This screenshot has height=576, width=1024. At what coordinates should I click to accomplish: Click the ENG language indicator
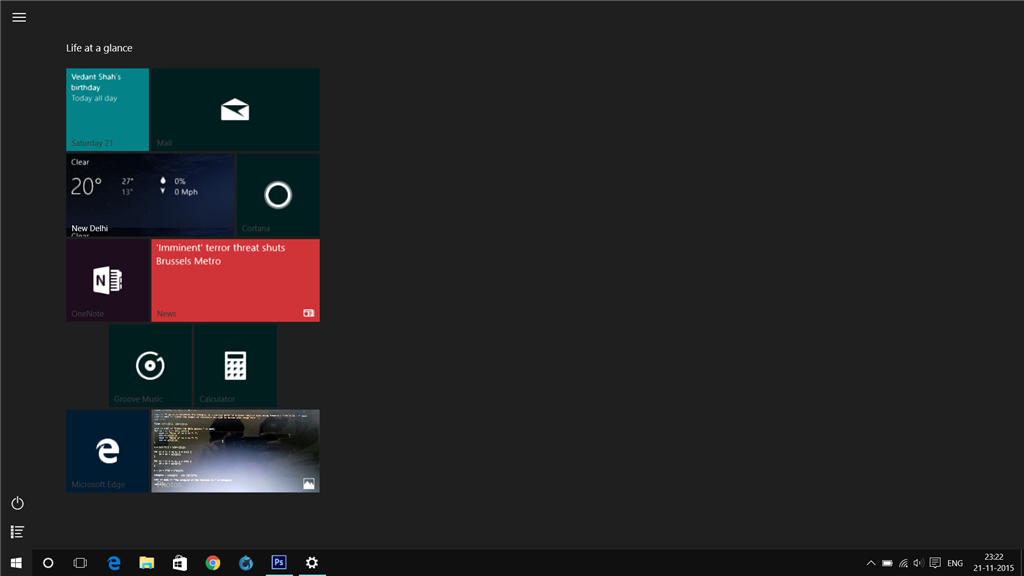[x=955, y=563]
